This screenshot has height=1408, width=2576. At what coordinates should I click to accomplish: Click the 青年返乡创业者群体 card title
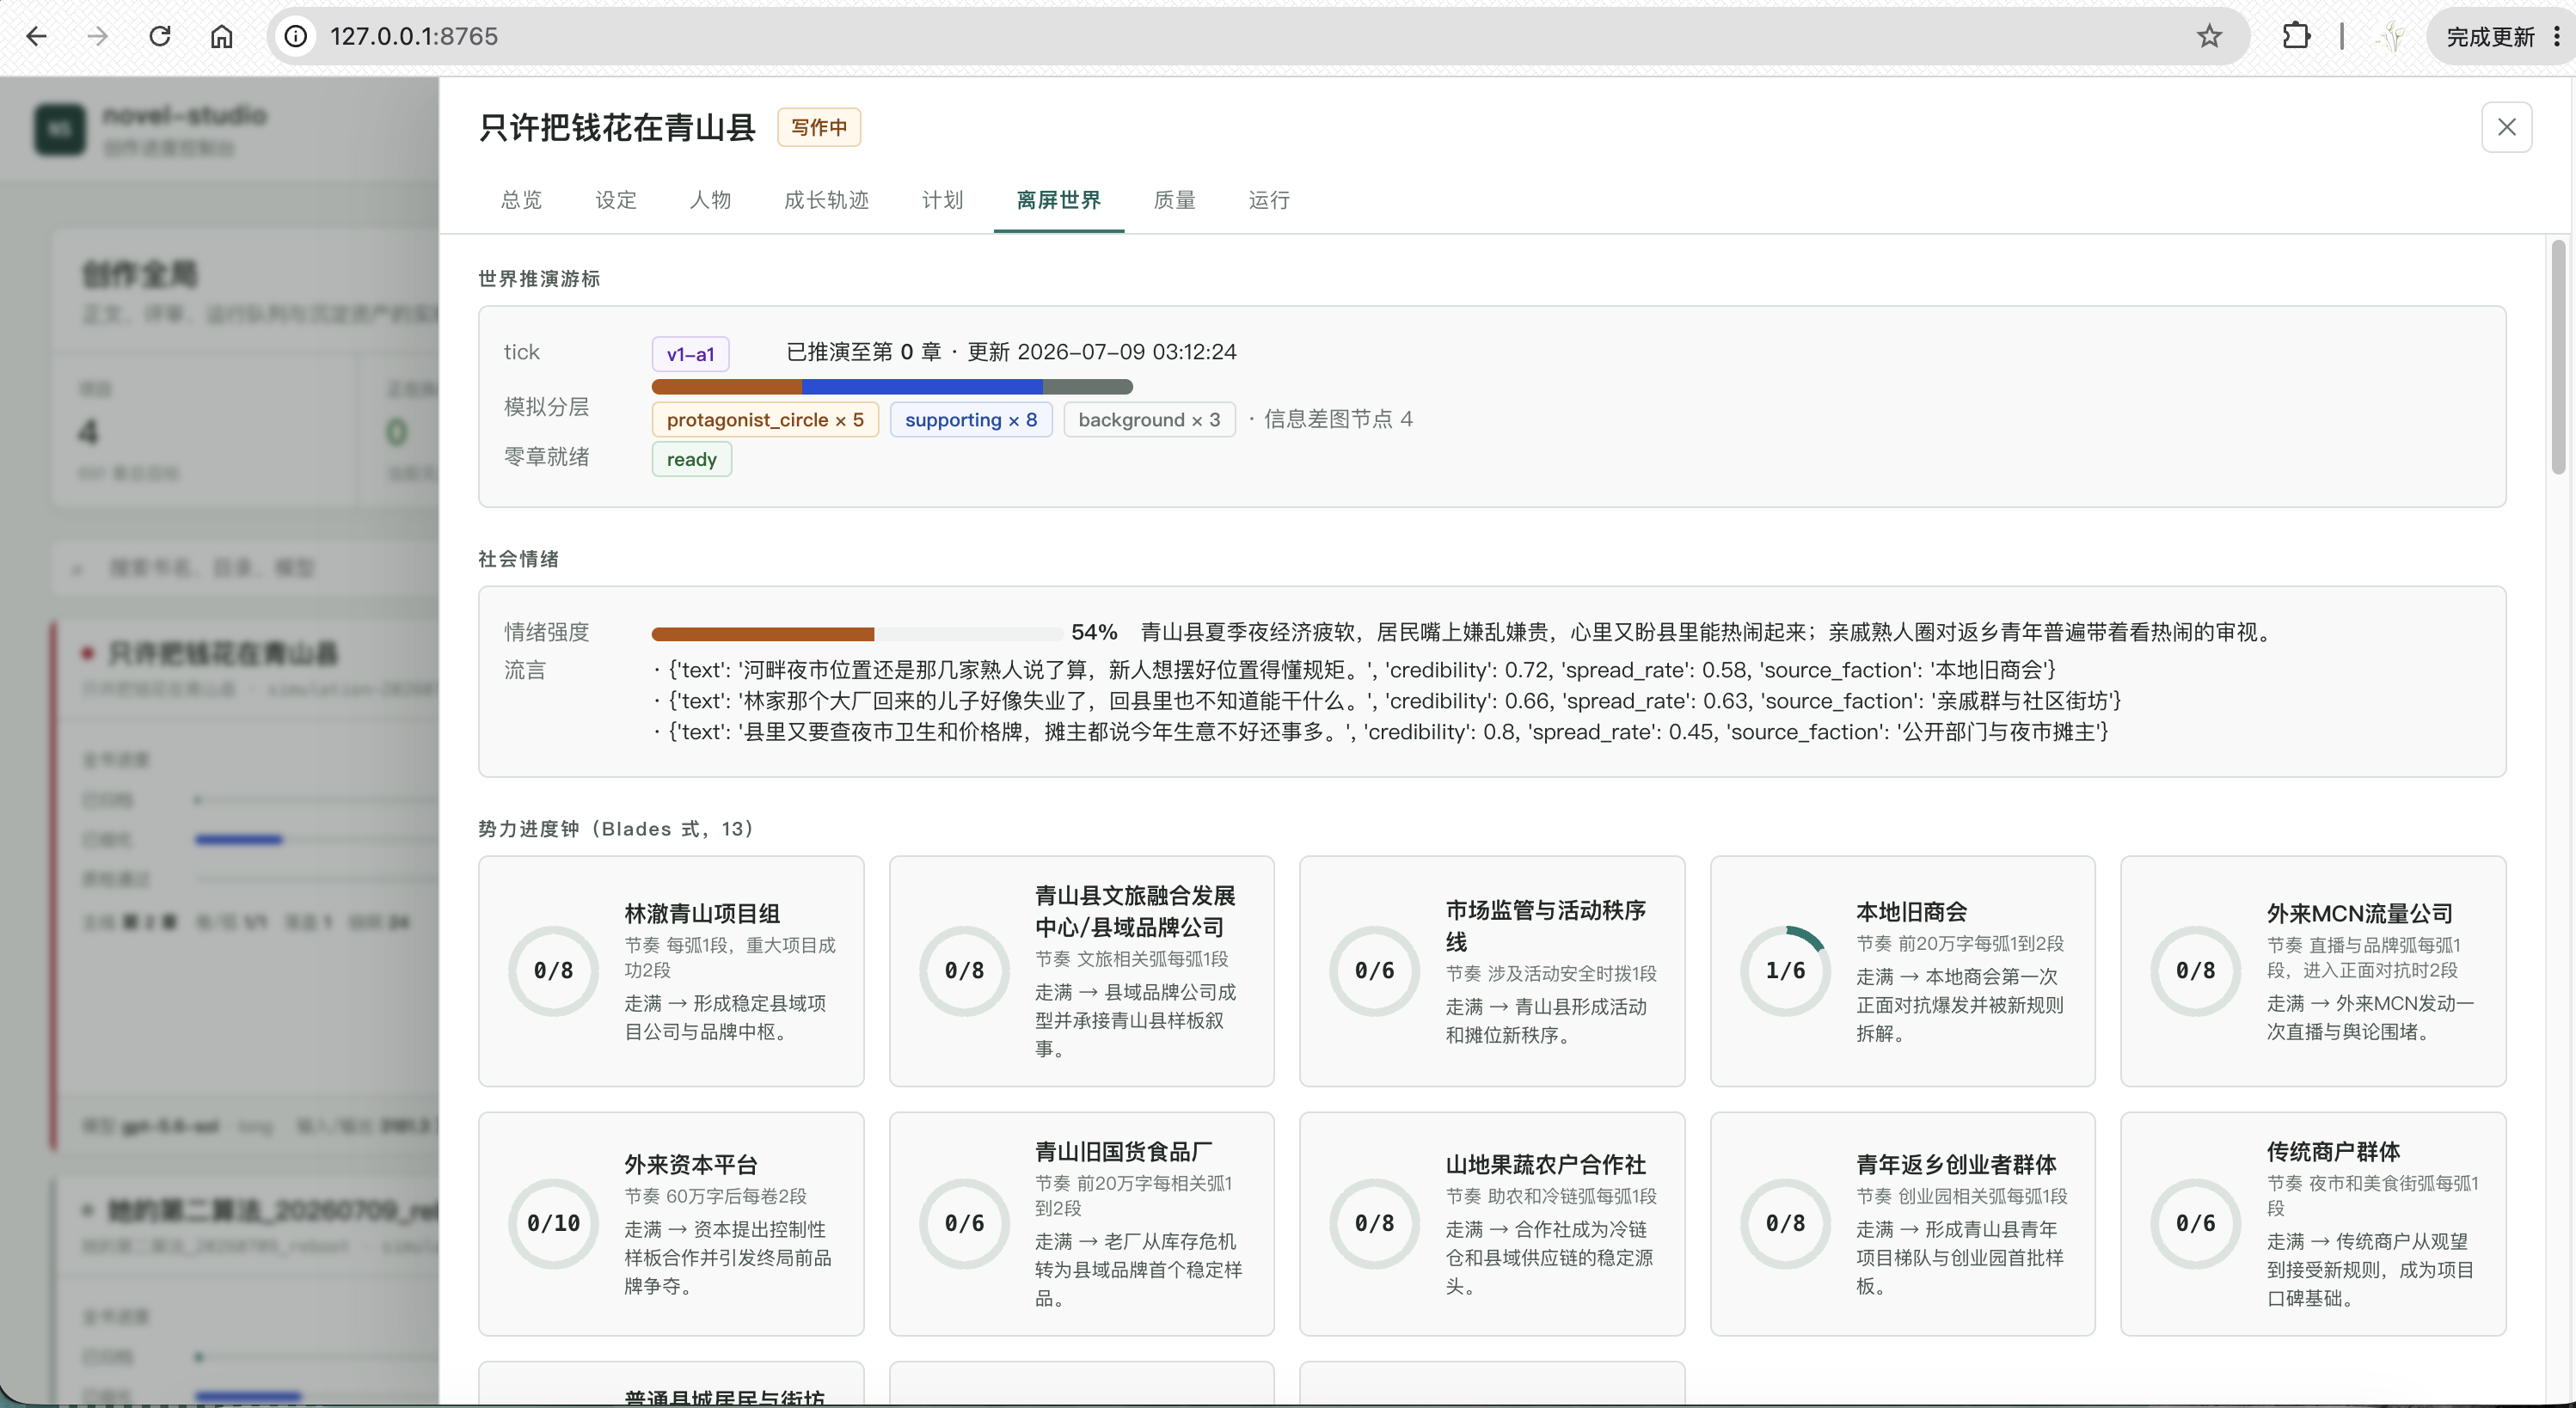(x=1956, y=1164)
